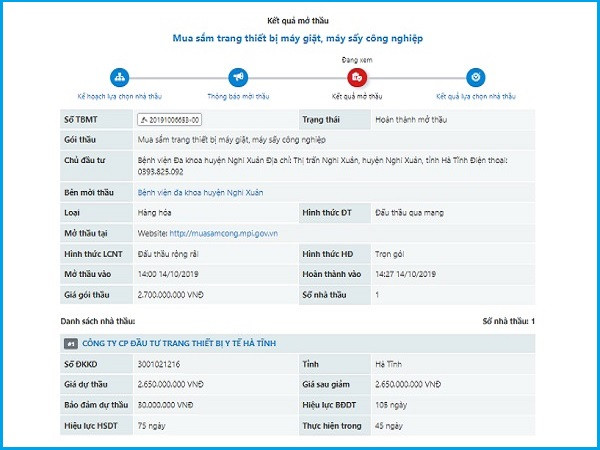Click the Đang xem label above red icon
This screenshot has height=450, width=600.
(x=357, y=60)
